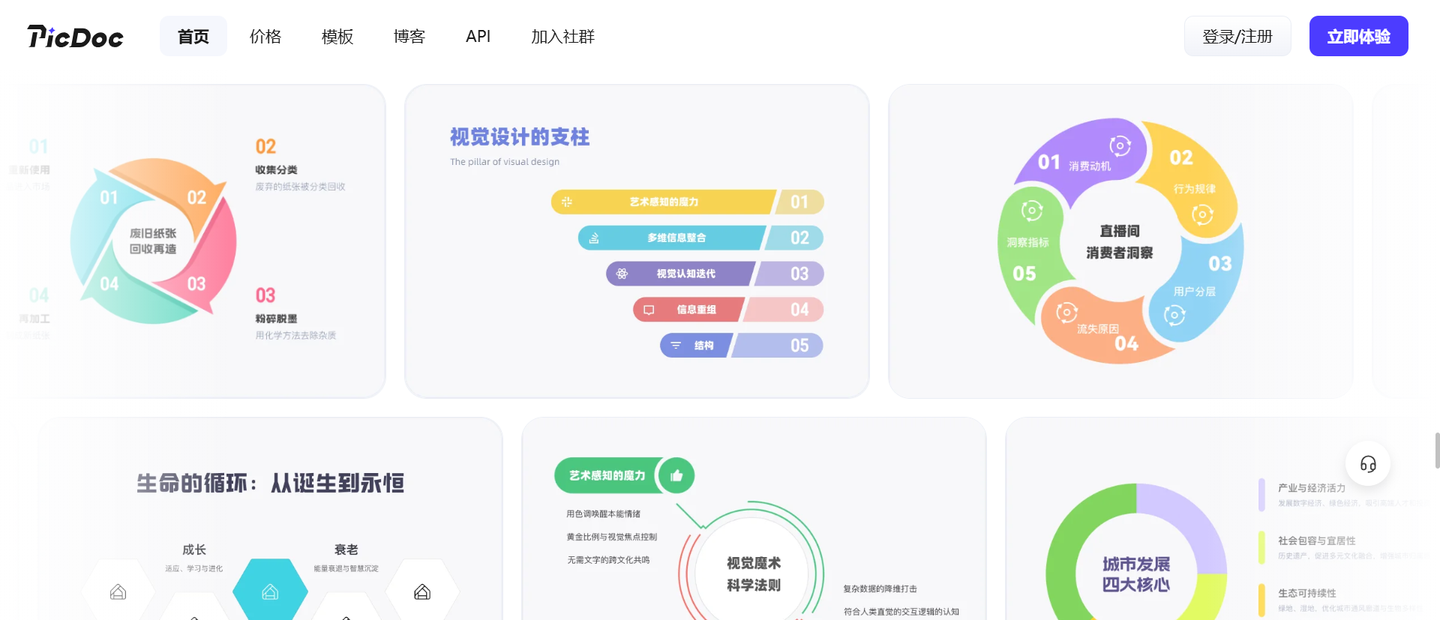This screenshot has height=620, width=1440.
Task: Click the purple color bar beside 产业与经济活力
Action: pyautogui.click(x=1262, y=494)
